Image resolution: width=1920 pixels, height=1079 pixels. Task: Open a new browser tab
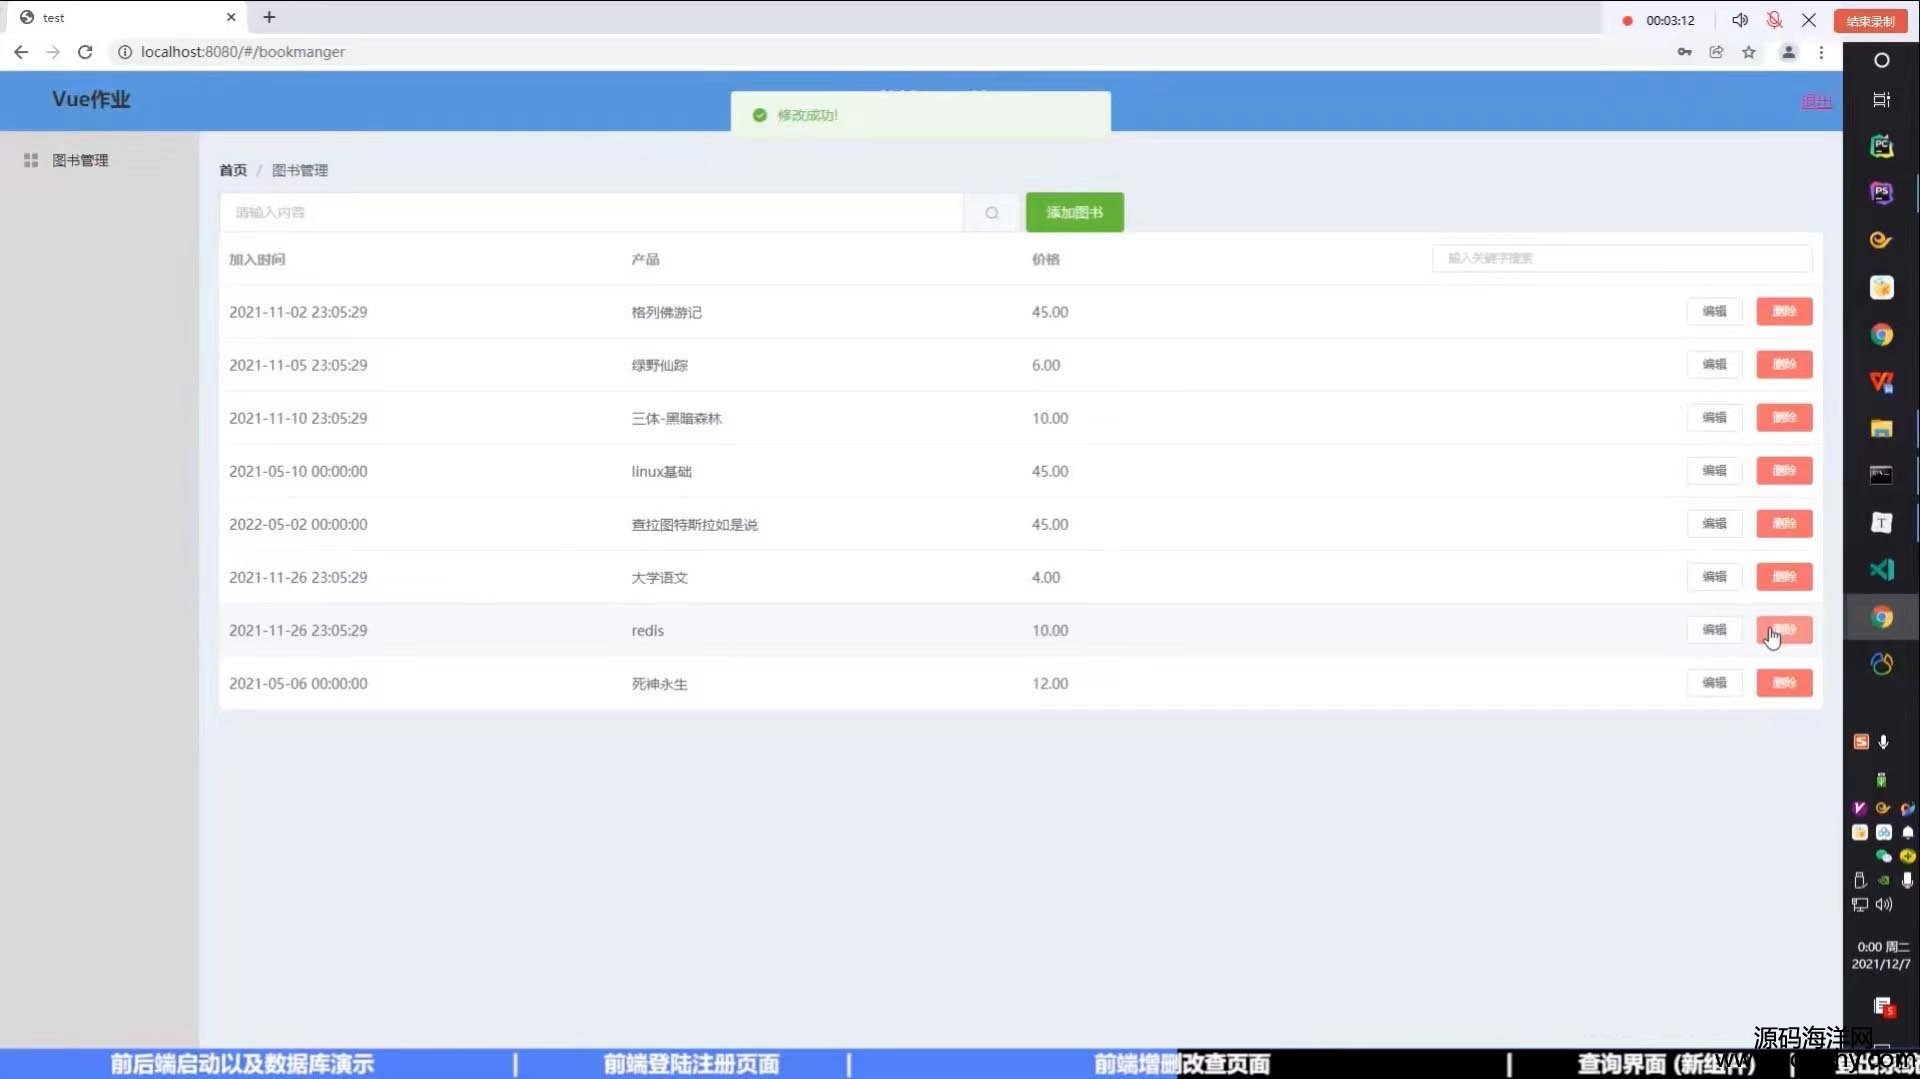269,17
